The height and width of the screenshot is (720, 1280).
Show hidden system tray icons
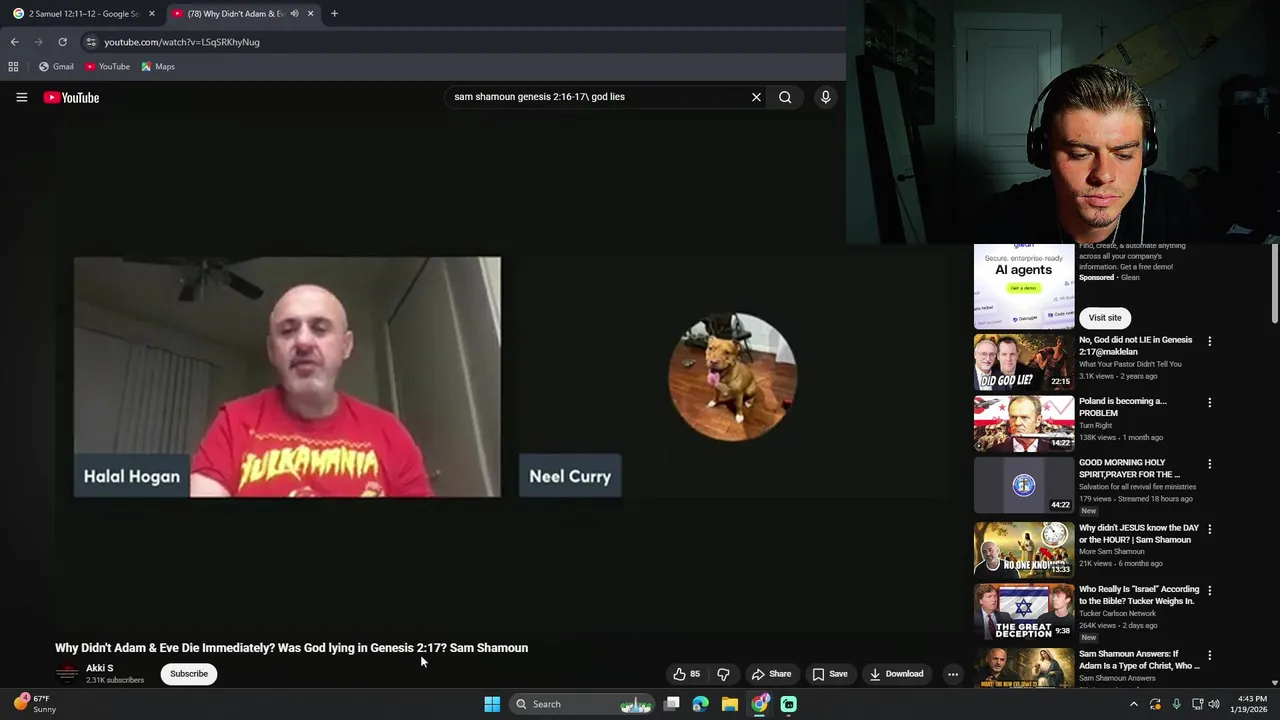pos(1133,704)
